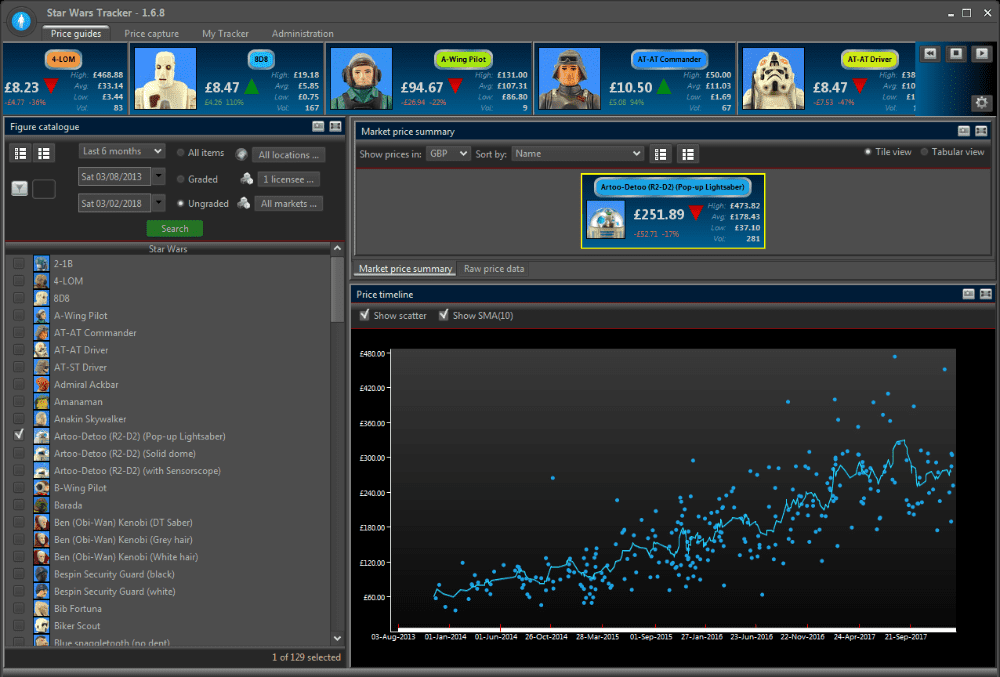Open the My Tracker tab
This screenshot has width=1000, height=677.
[225, 33]
